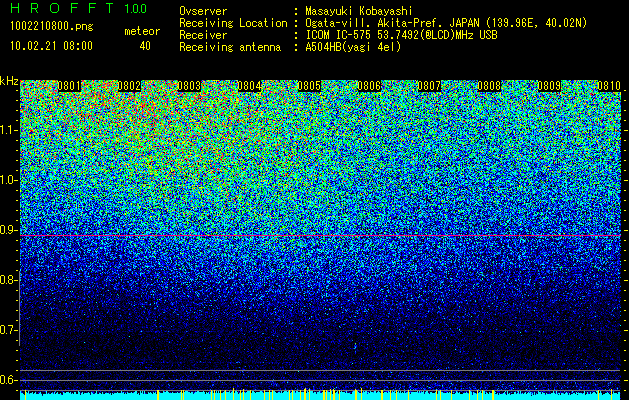The width and height of the screenshot is (629, 400).
Task: Click the cyan signal-level strip at bottom
Action: coord(321,395)
